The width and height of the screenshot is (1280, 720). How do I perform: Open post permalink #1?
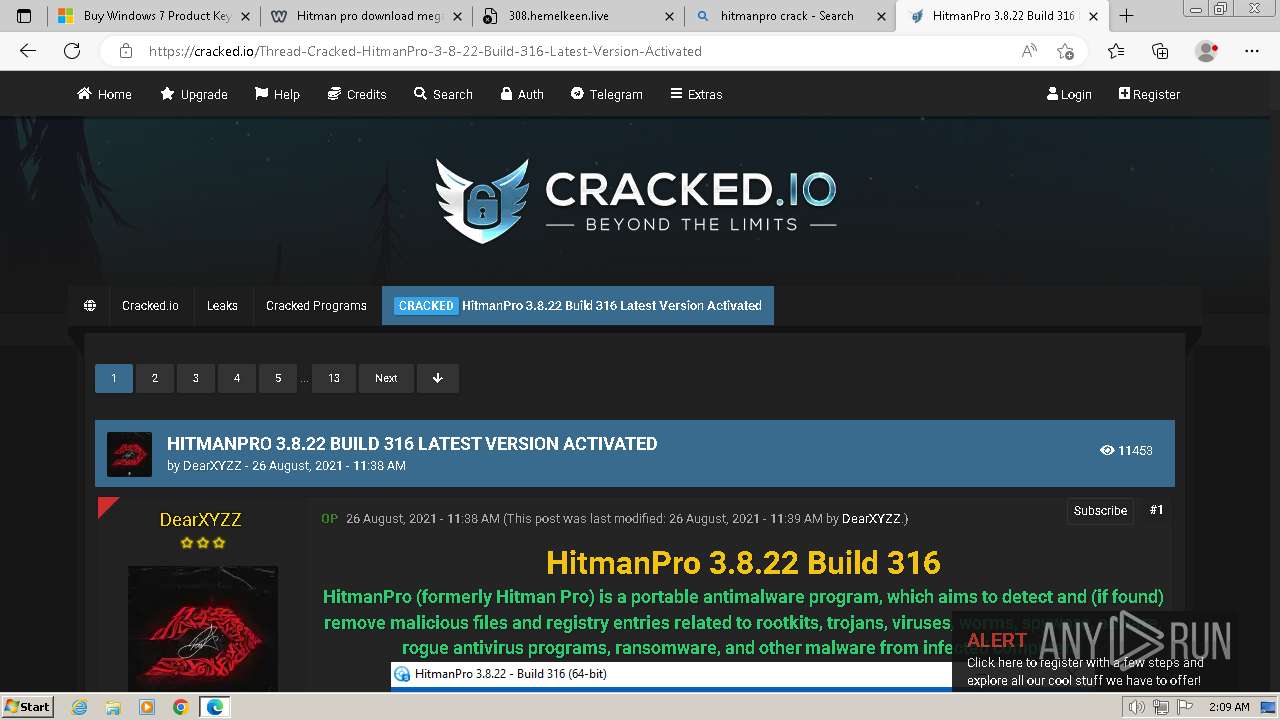tap(1156, 510)
